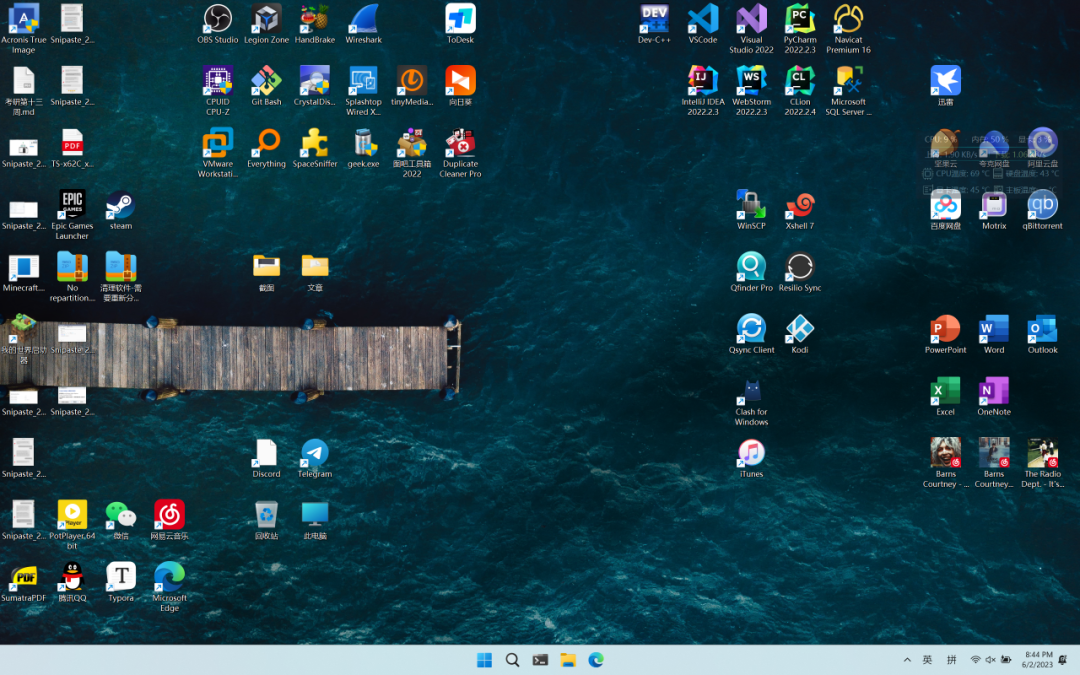1080x675 pixels.
Task: Open the CrystalDiskInfo shortcut
Action: (x=315, y=86)
